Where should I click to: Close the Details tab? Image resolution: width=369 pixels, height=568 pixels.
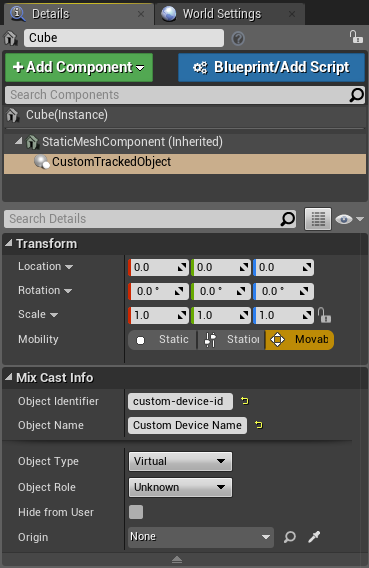pos(141,14)
